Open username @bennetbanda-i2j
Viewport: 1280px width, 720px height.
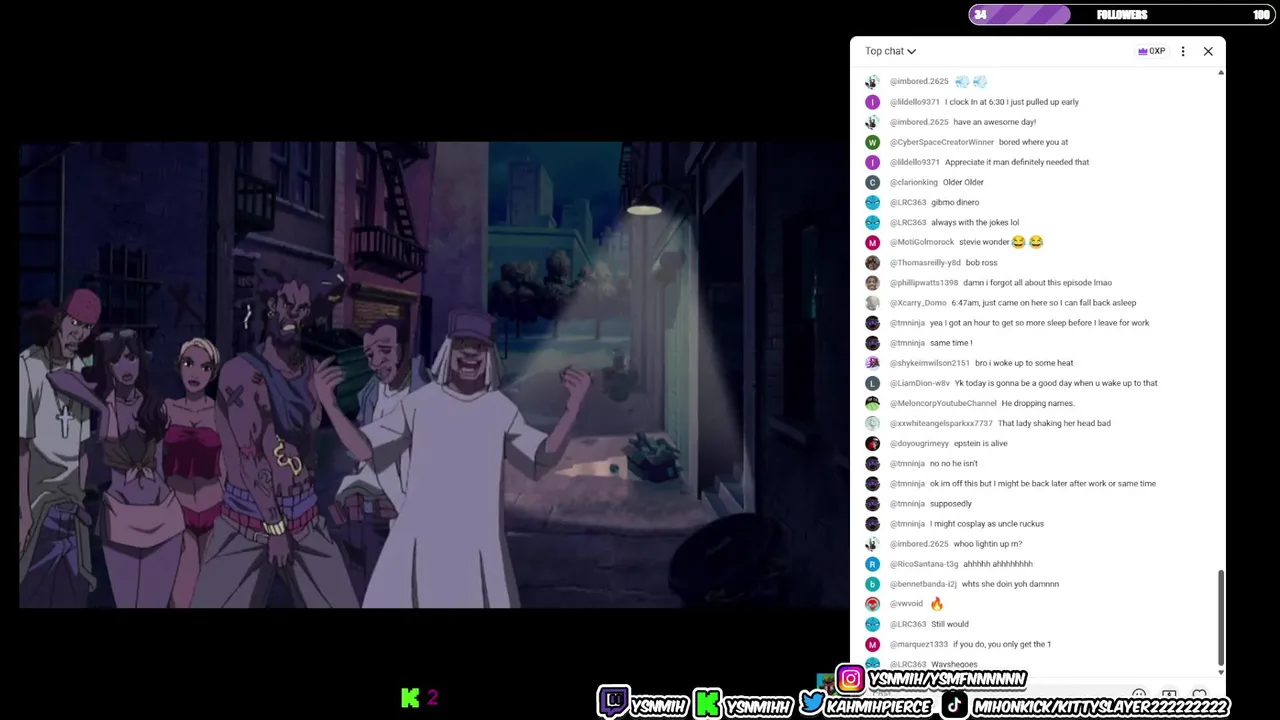923,584
